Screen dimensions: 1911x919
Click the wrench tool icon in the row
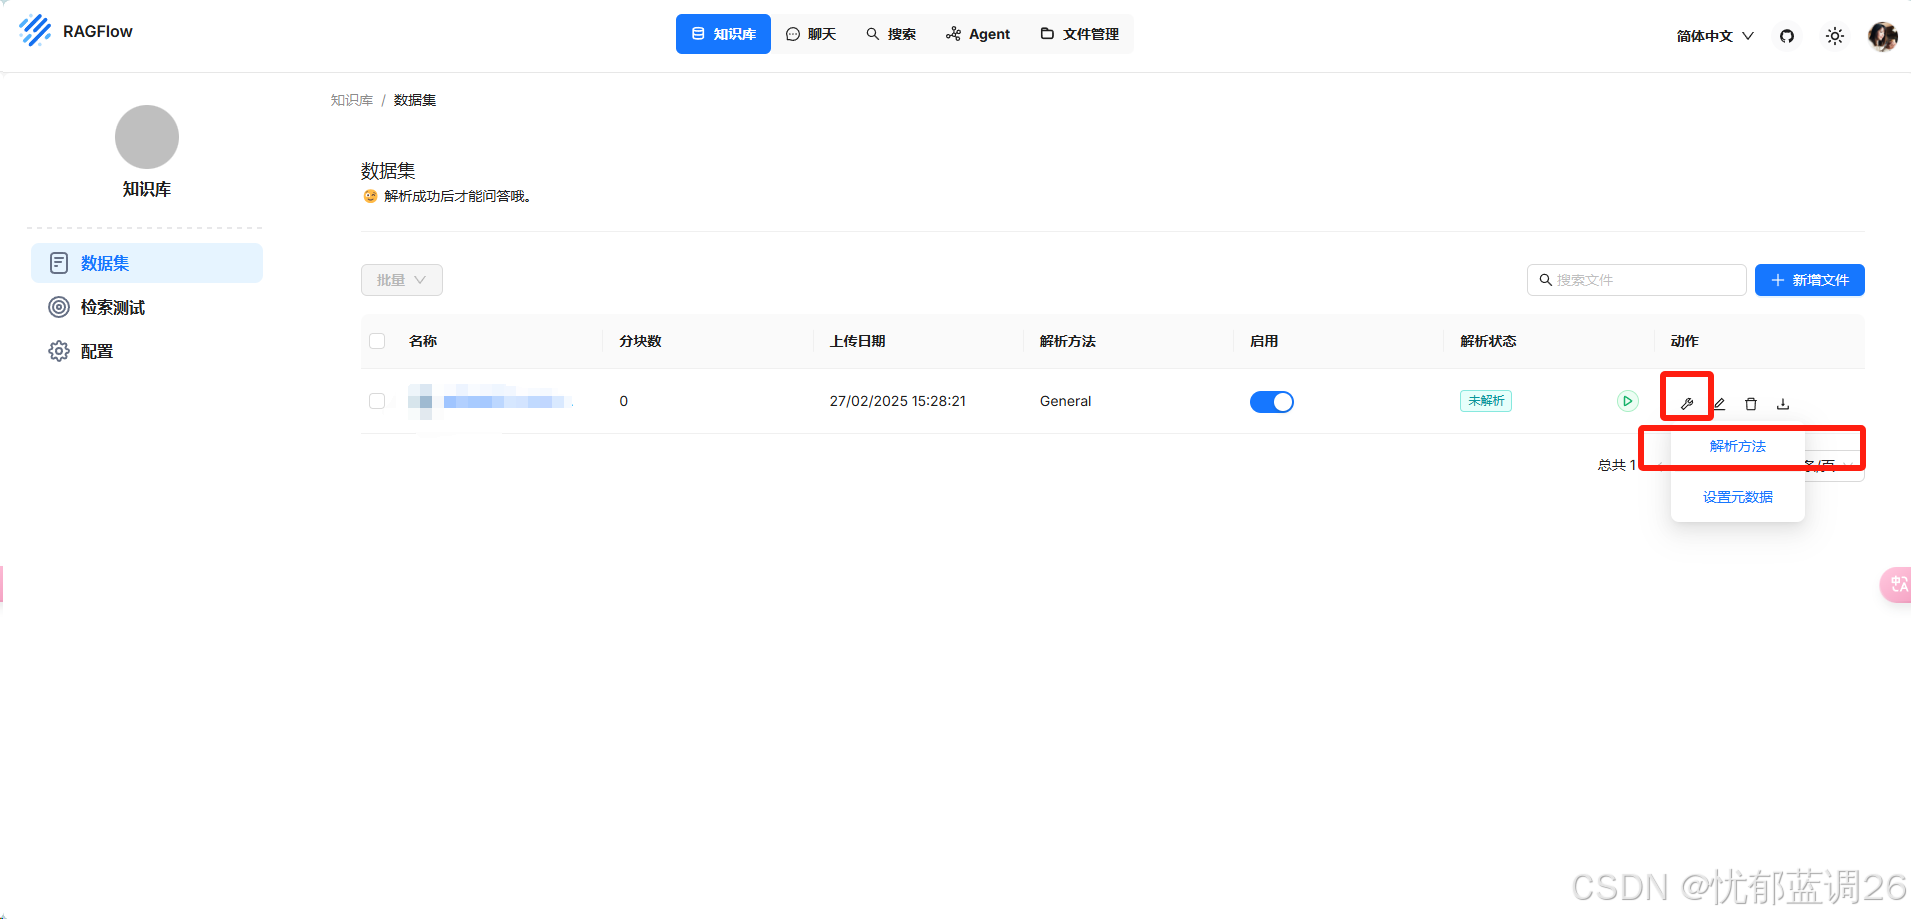1687,403
